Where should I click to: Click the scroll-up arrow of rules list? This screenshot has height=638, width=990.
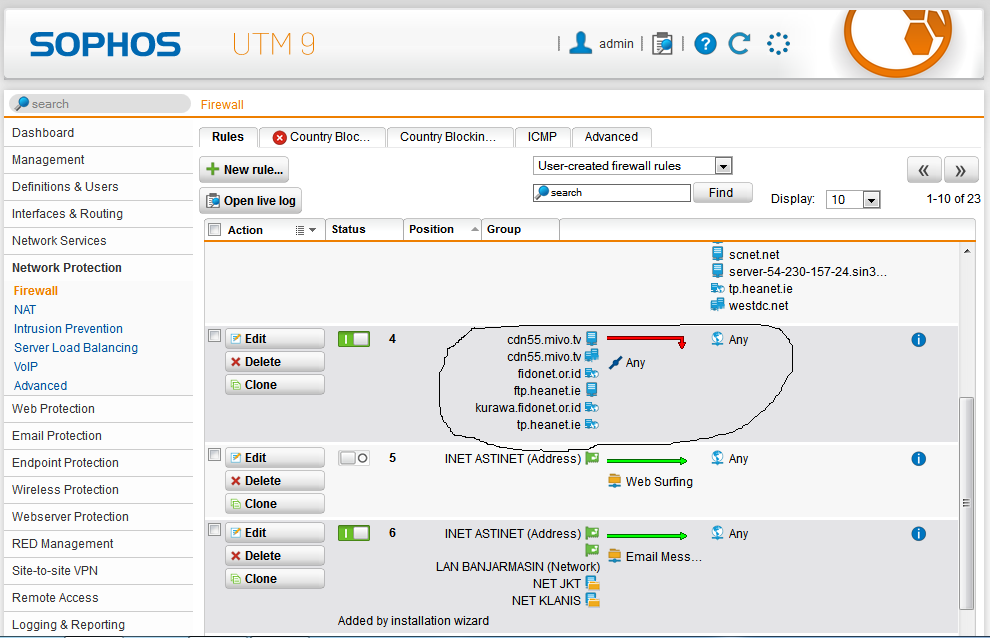tap(967, 251)
